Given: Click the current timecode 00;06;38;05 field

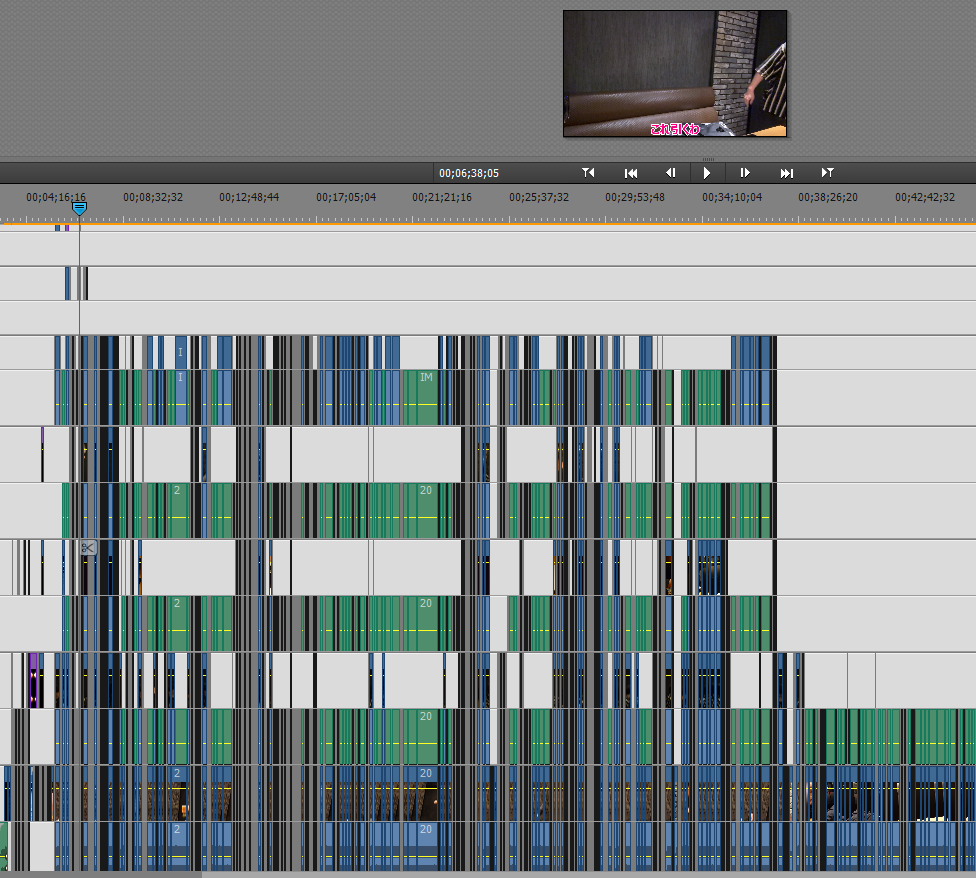Looking at the screenshot, I should 469,173.
